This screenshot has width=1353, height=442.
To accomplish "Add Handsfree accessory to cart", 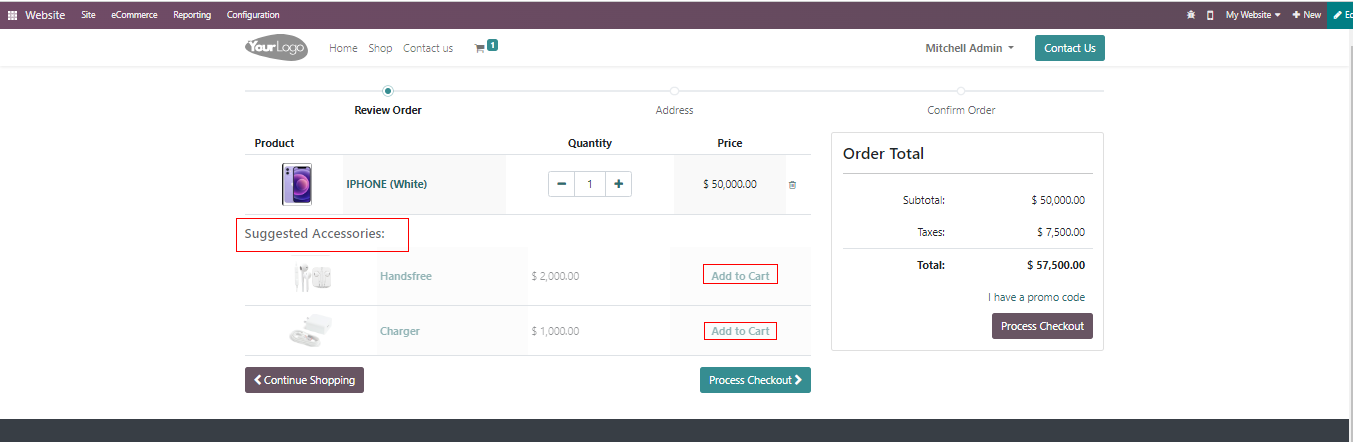I will pos(740,276).
